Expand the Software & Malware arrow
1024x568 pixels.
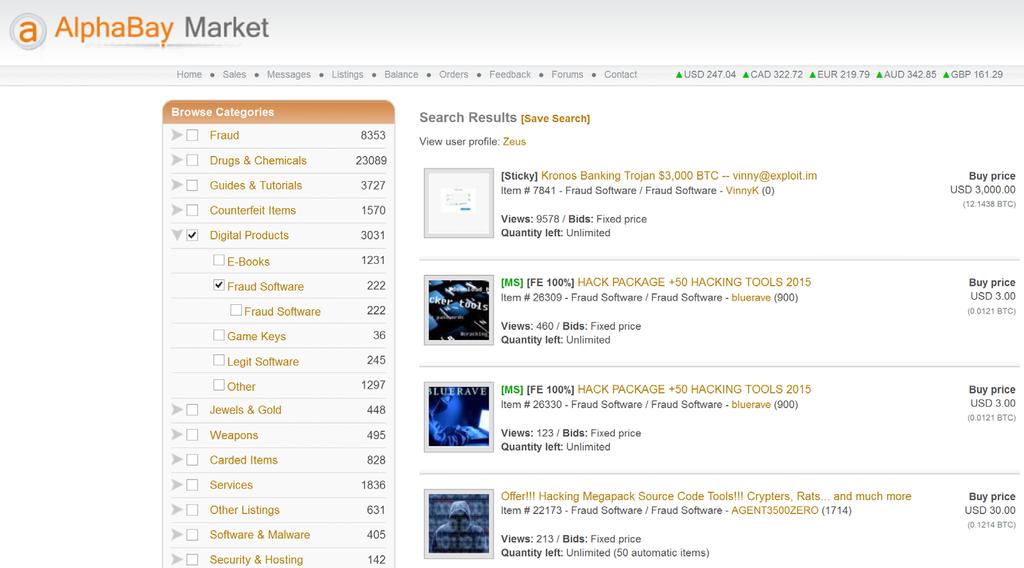(176, 535)
